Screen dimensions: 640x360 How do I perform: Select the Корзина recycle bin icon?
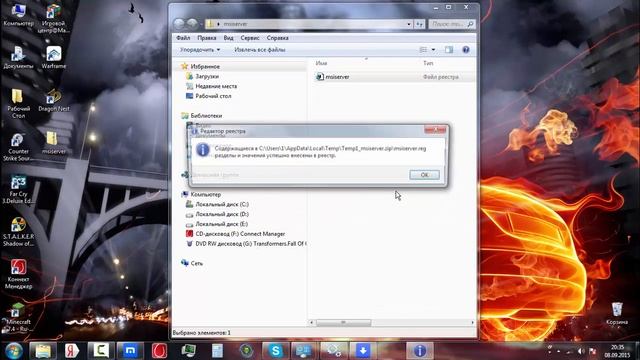617,313
